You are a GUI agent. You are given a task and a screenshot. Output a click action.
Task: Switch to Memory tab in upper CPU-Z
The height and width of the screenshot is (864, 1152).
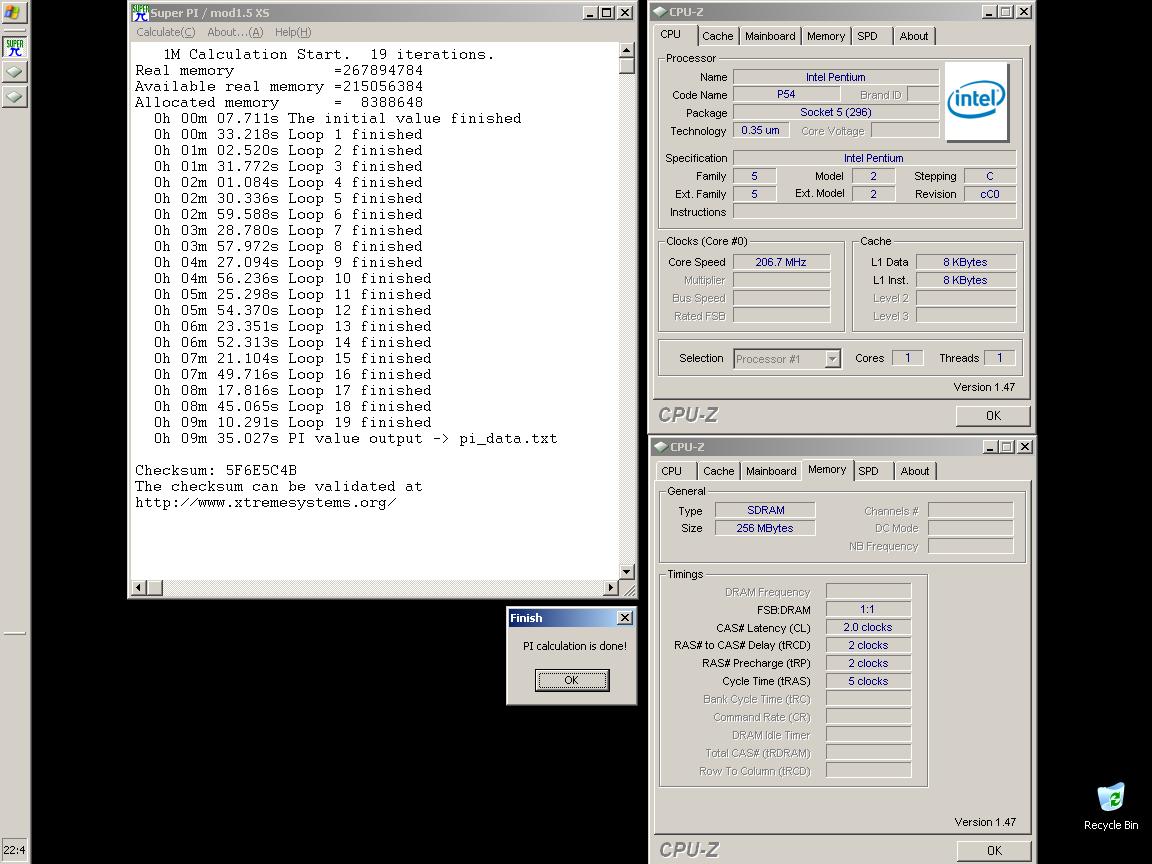tap(826, 36)
